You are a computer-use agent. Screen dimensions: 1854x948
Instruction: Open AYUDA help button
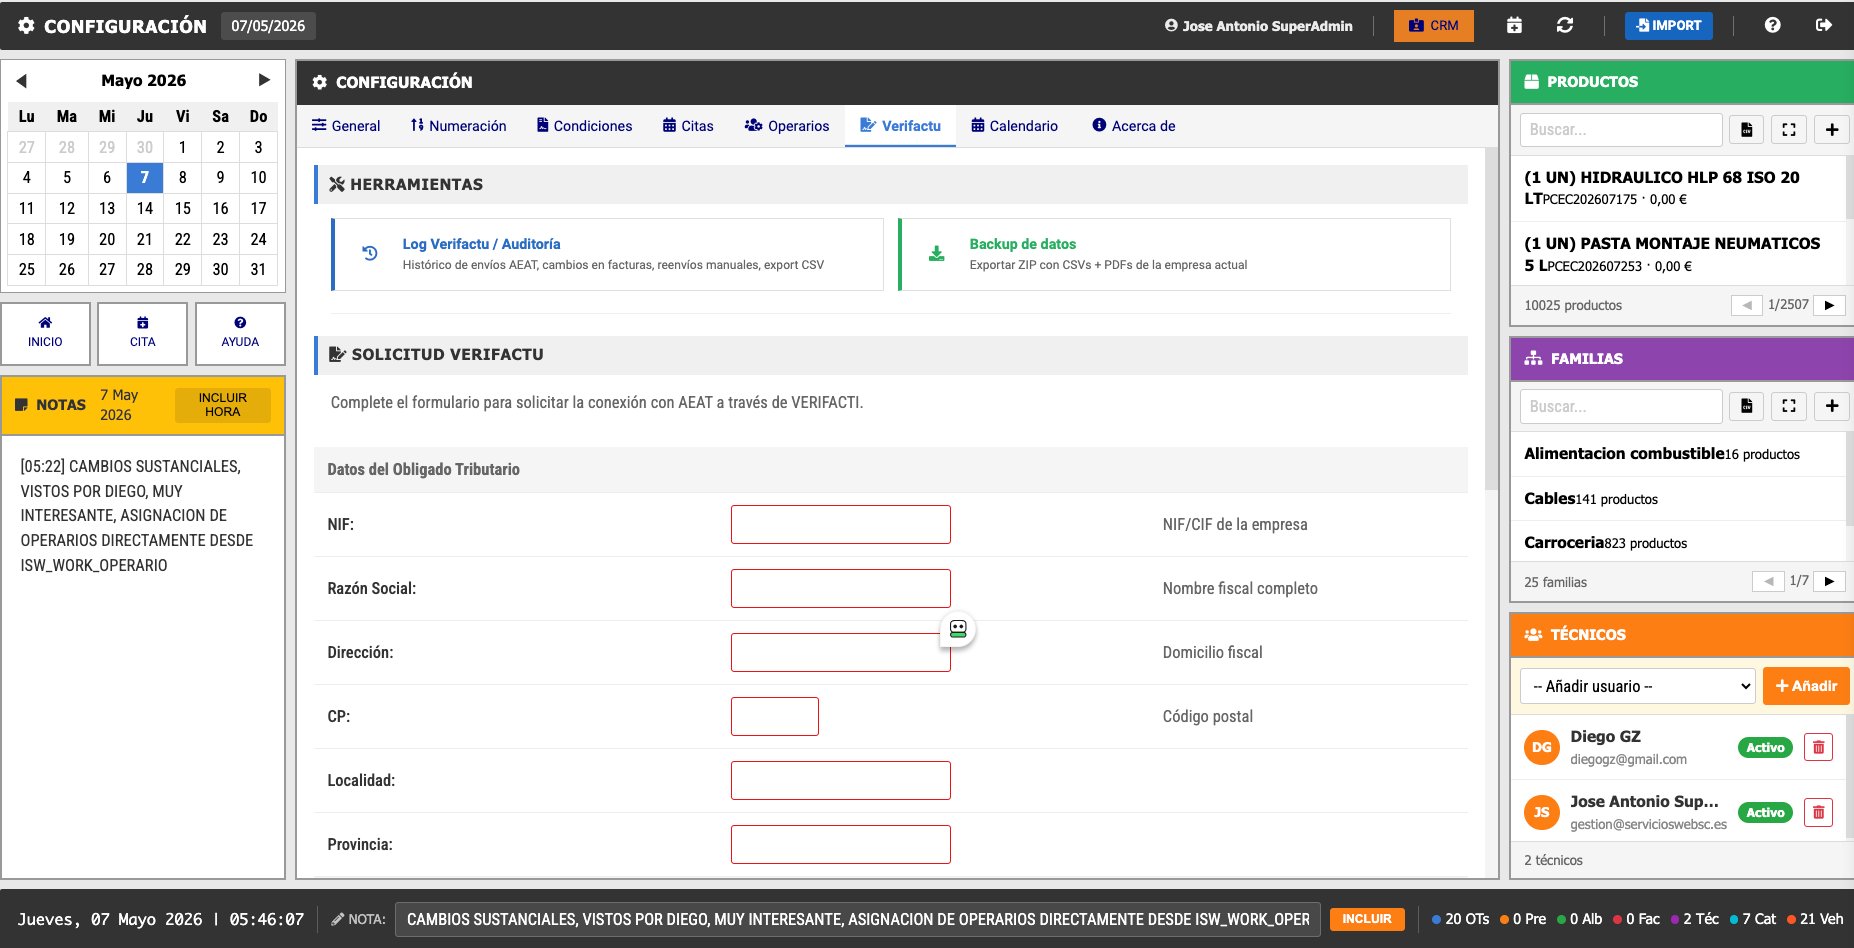[x=240, y=333]
